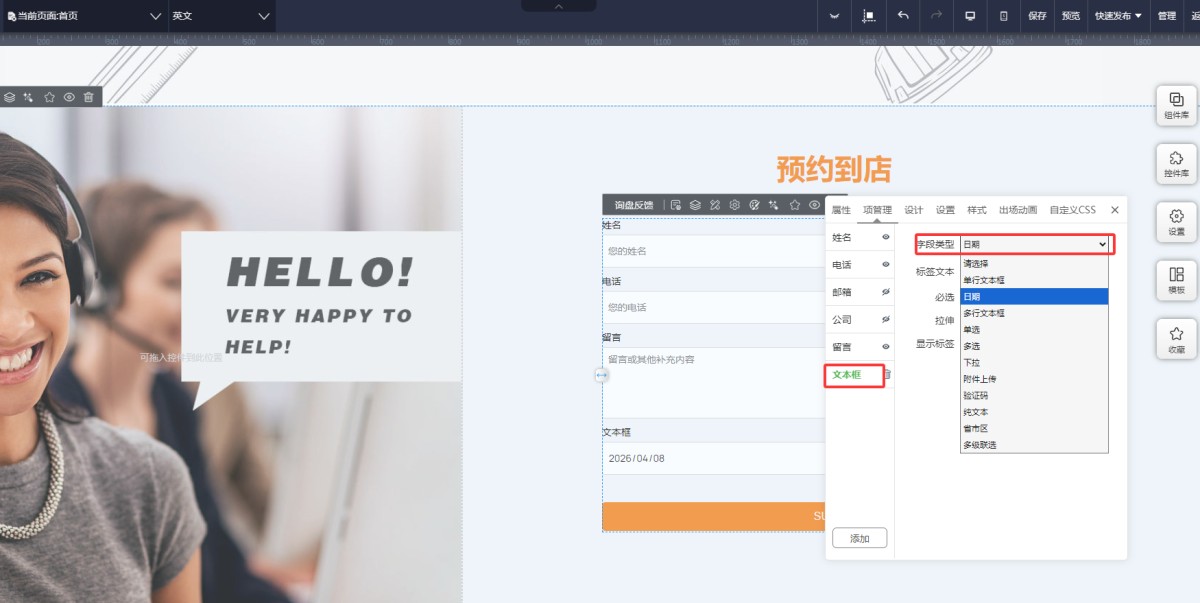Screen dimensions: 1200x603
Task: Click layers icon in 询盘反馈 toolbar
Action: [695, 205]
